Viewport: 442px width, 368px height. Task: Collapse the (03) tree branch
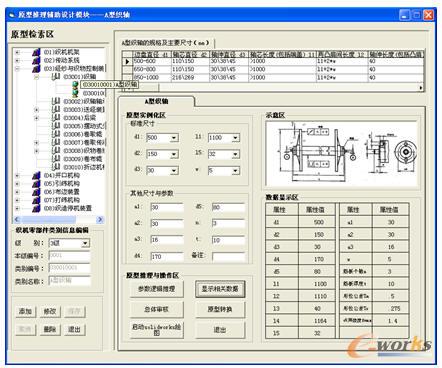[x=17, y=69]
